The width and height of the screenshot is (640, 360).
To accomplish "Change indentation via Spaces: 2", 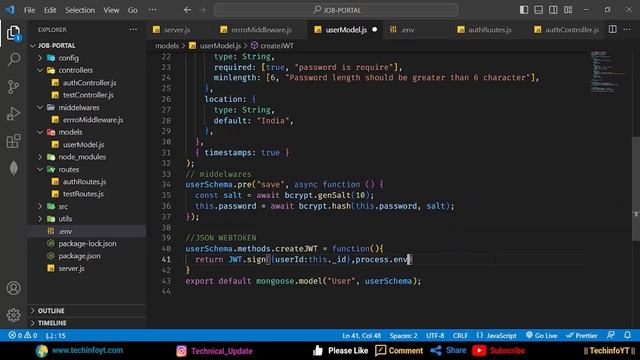I will [x=403, y=336].
